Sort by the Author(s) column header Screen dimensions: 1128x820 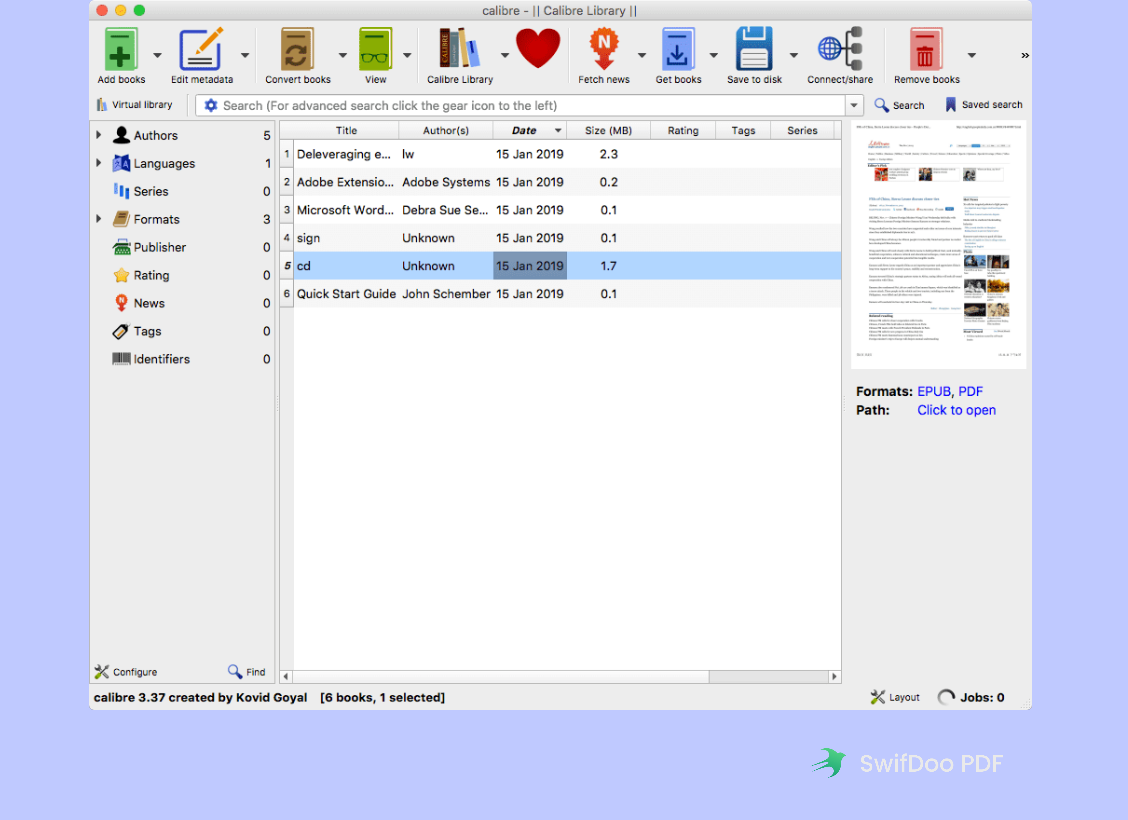445,130
